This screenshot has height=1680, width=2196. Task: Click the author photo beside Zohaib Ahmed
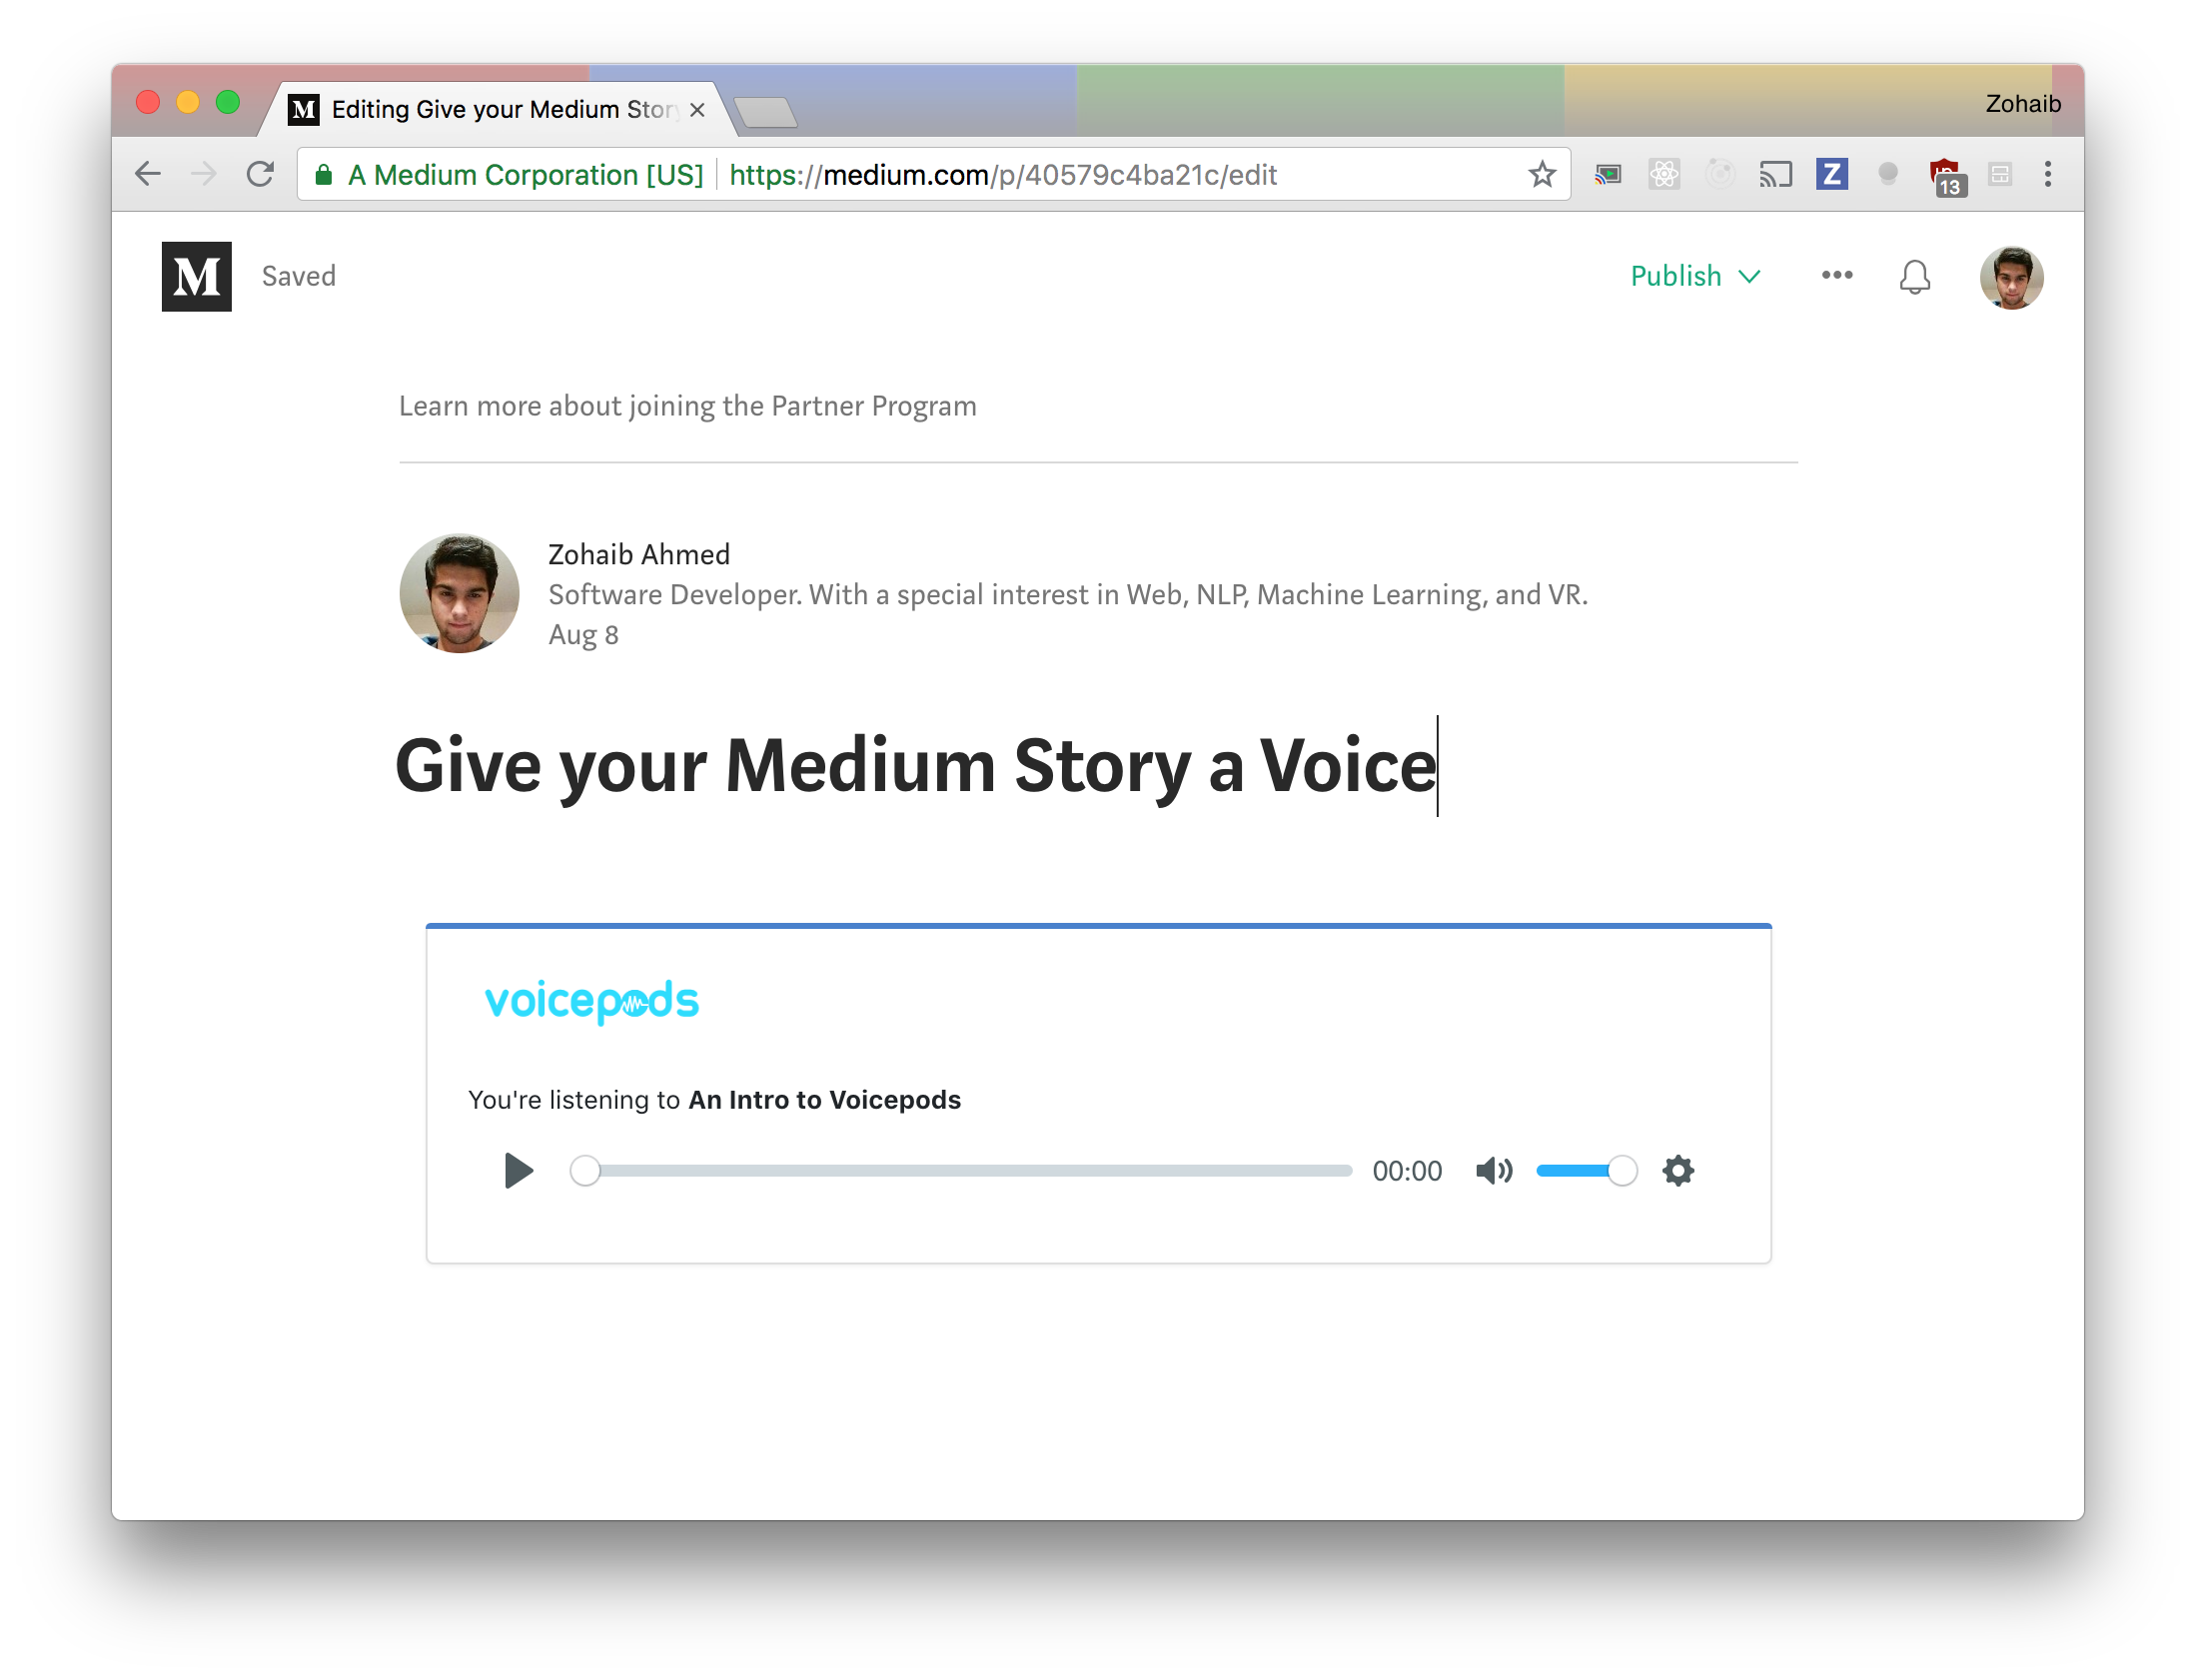point(459,593)
